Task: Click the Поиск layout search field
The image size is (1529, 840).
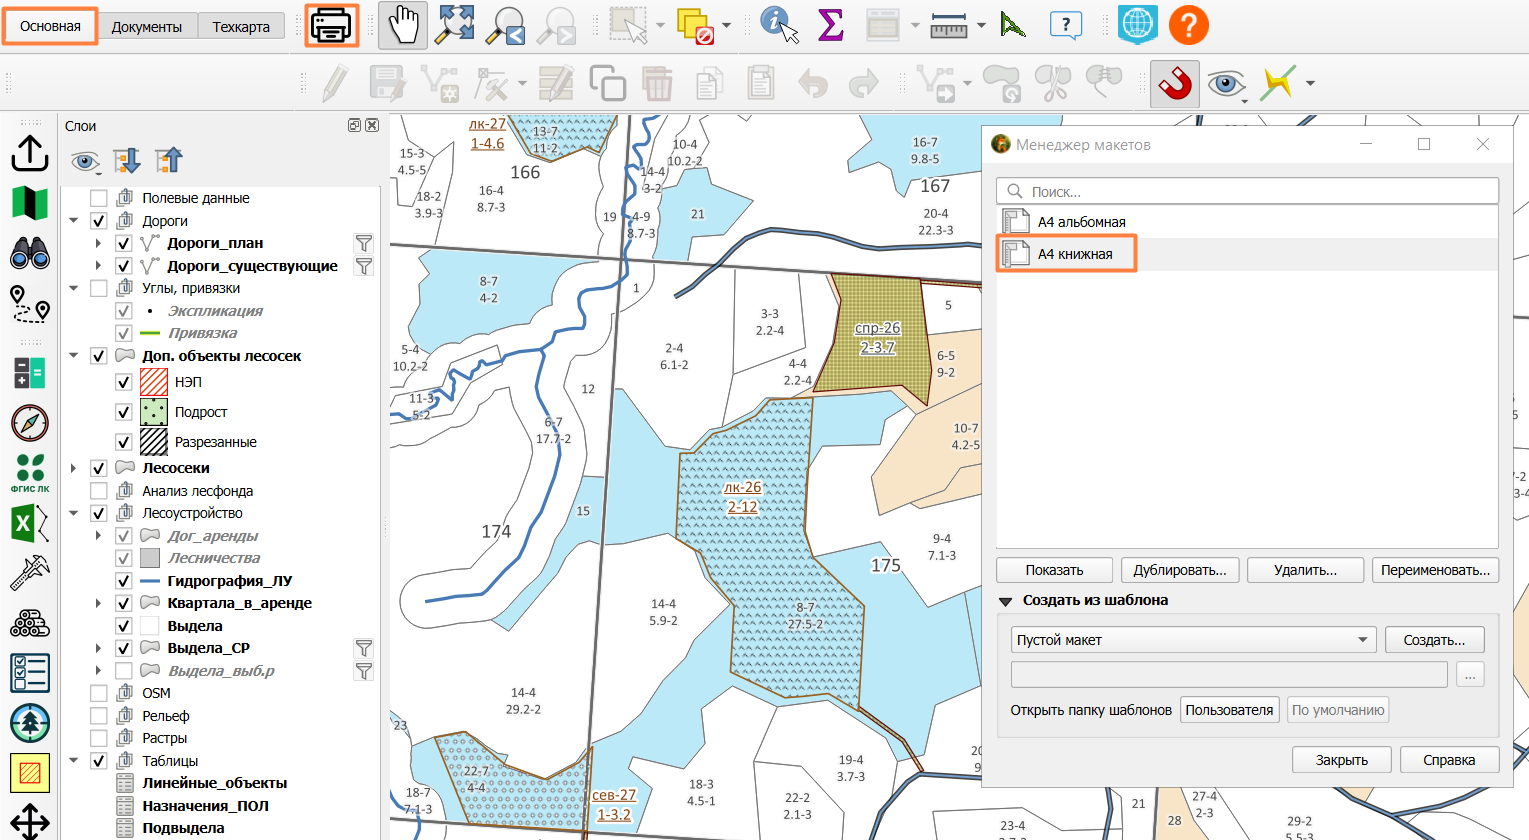Action: [x=1247, y=191]
